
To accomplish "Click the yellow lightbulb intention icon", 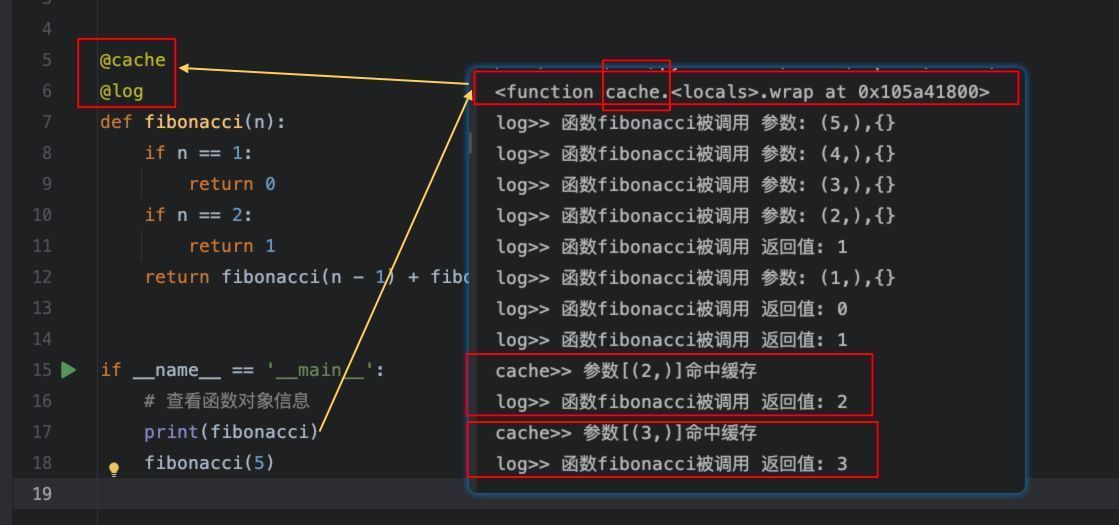I will pyautogui.click(x=113, y=469).
